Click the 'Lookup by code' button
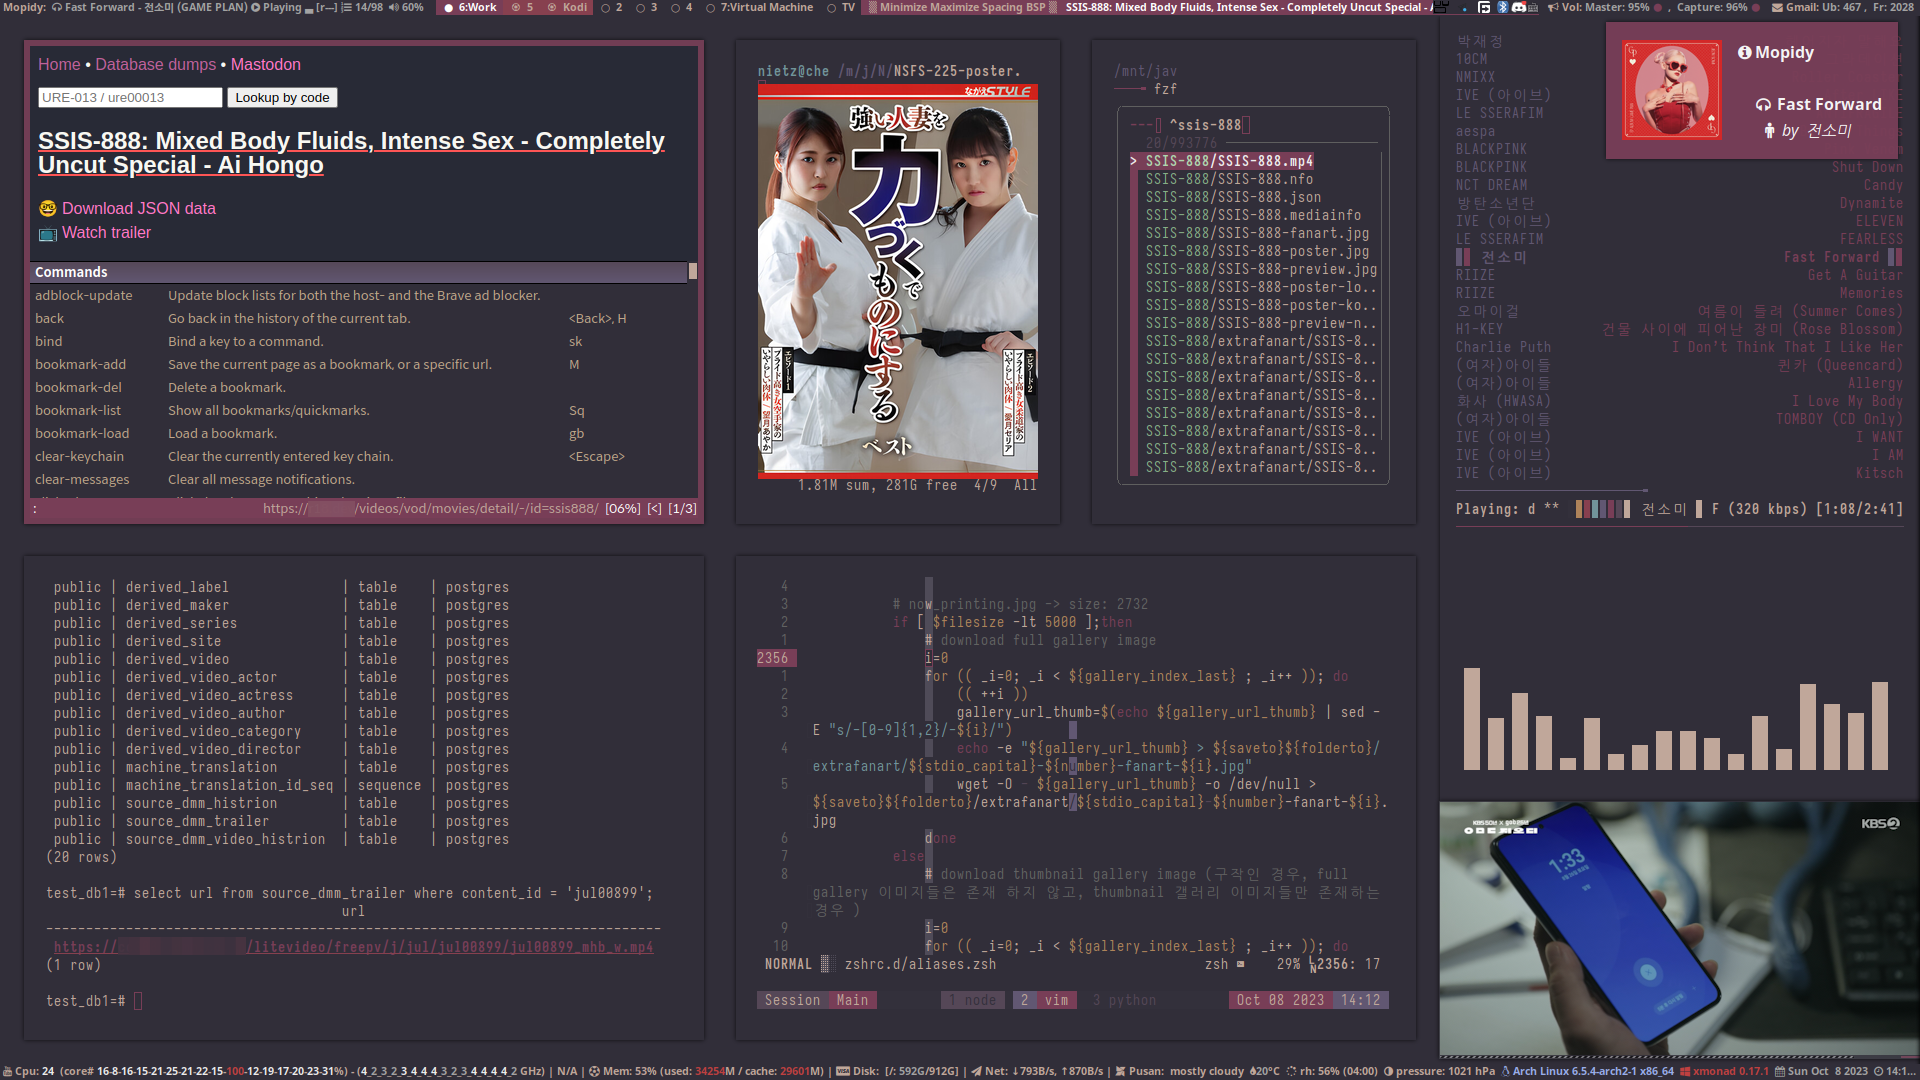1920x1080 pixels. pyautogui.click(x=282, y=97)
